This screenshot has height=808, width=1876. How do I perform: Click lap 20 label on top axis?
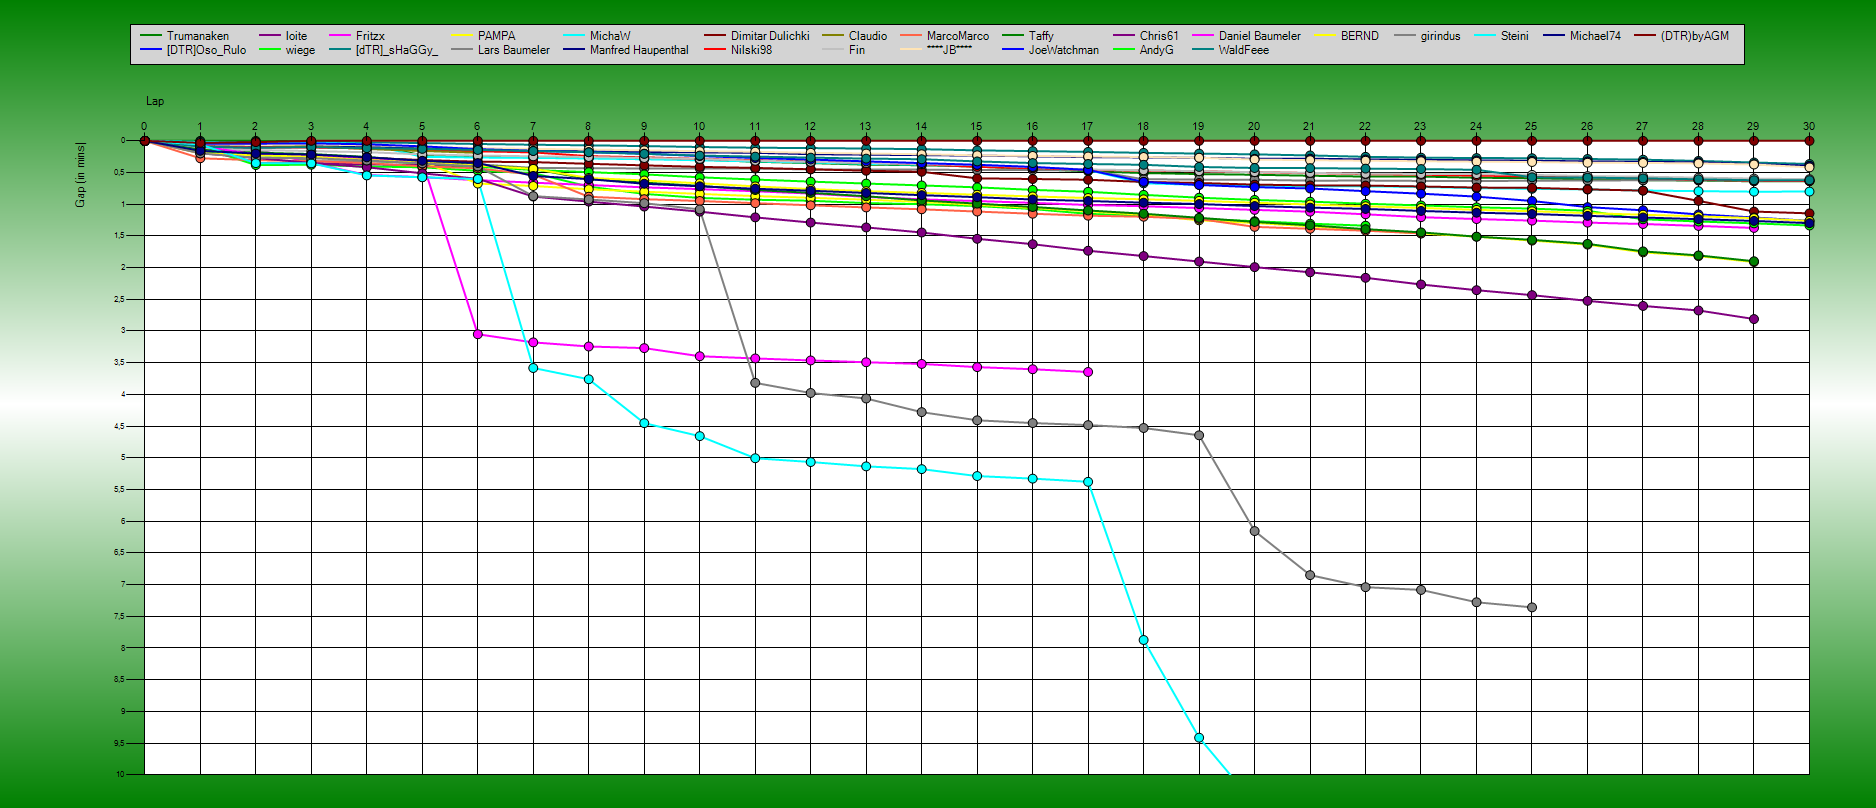[1254, 127]
